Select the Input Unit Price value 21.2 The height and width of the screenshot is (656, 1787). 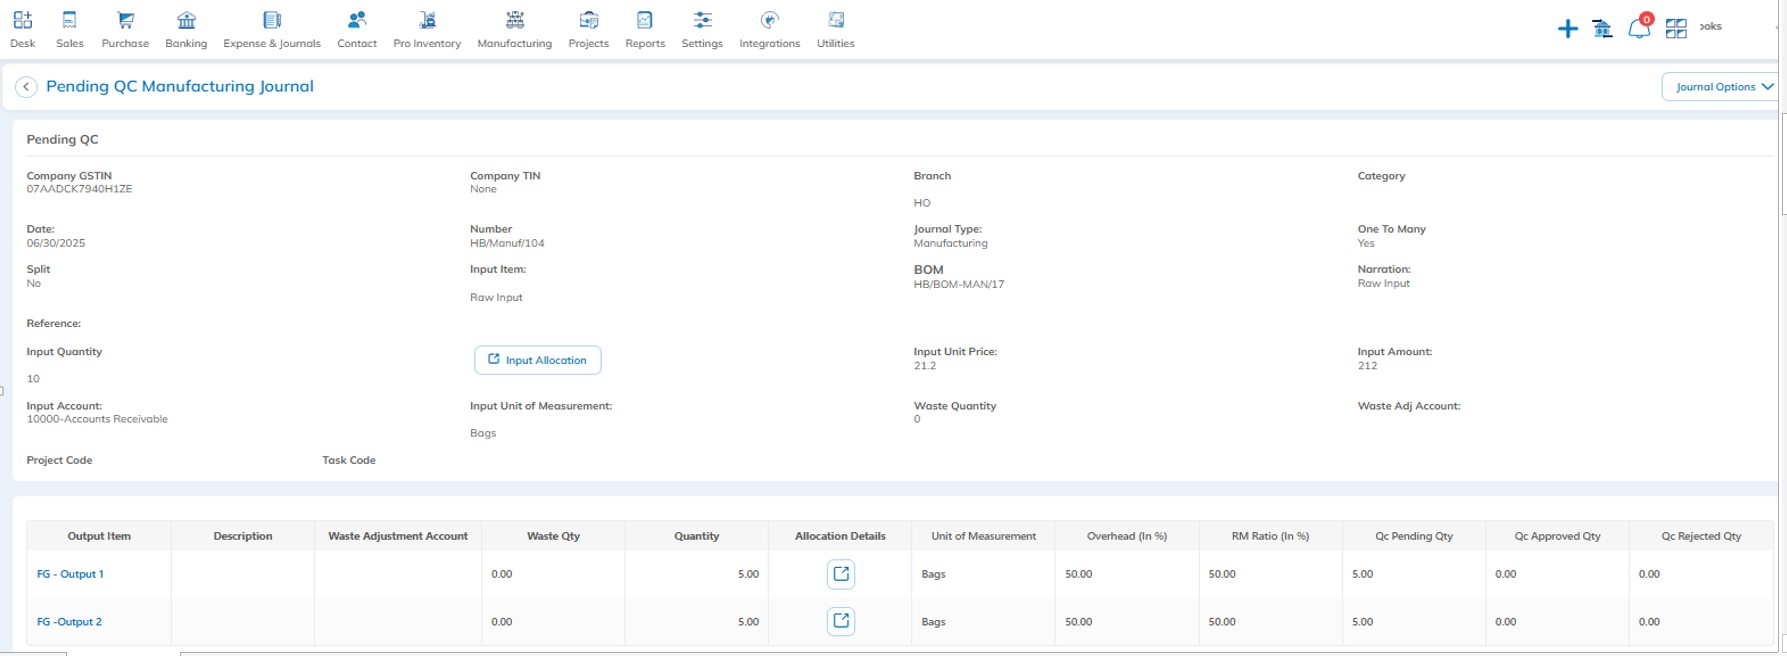[924, 366]
